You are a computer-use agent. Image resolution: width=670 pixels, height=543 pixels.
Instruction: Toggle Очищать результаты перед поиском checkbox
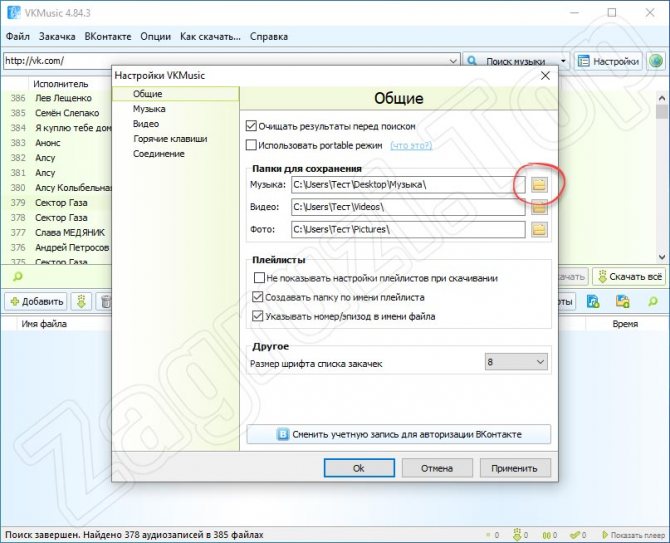click(251, 126)
